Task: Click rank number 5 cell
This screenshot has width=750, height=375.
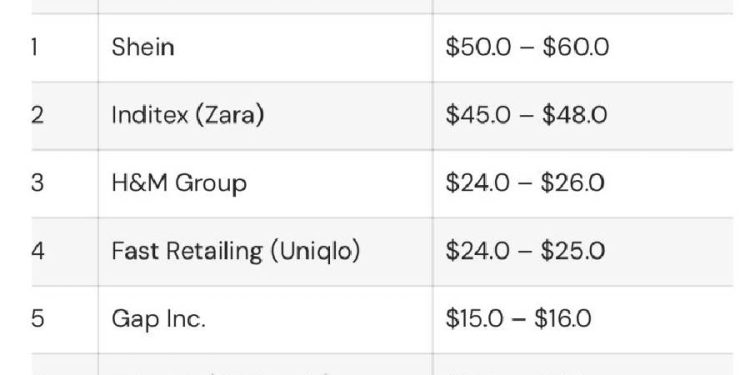Action: [65, 320]
